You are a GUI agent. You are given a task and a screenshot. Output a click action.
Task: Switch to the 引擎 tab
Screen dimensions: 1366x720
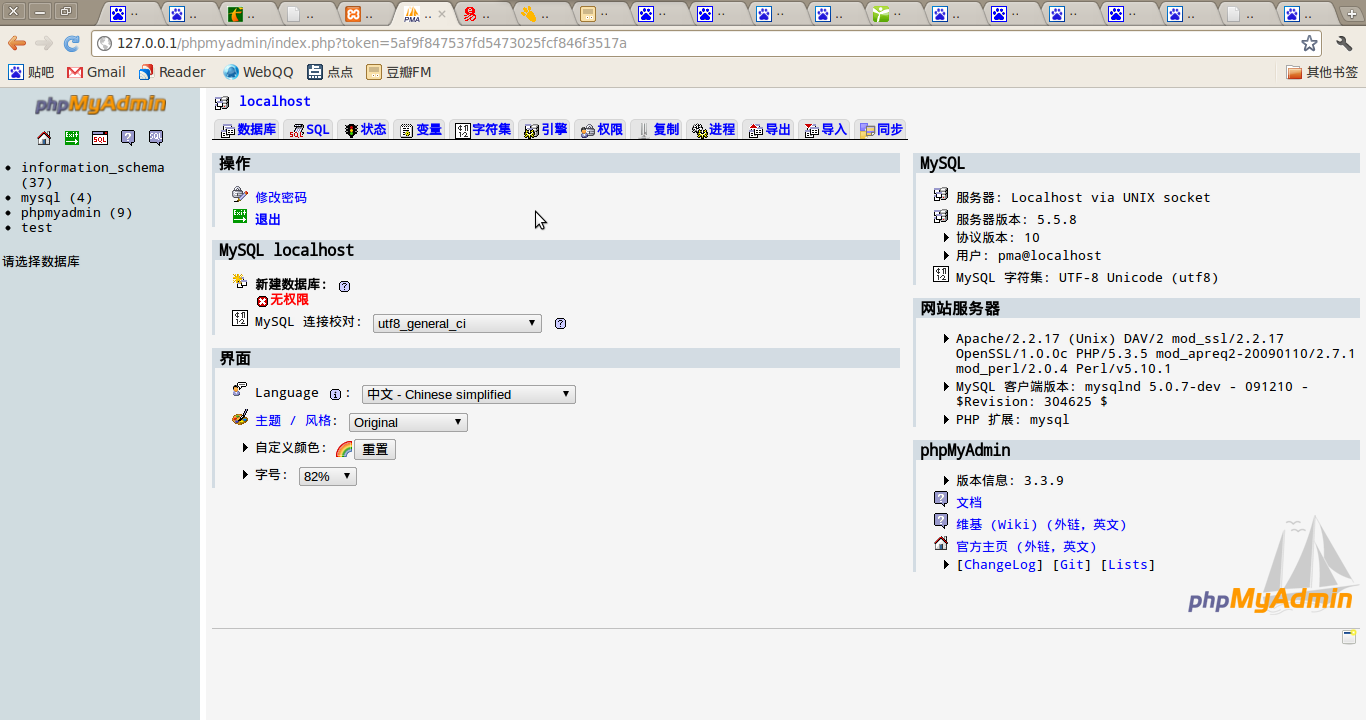point(546,130)
